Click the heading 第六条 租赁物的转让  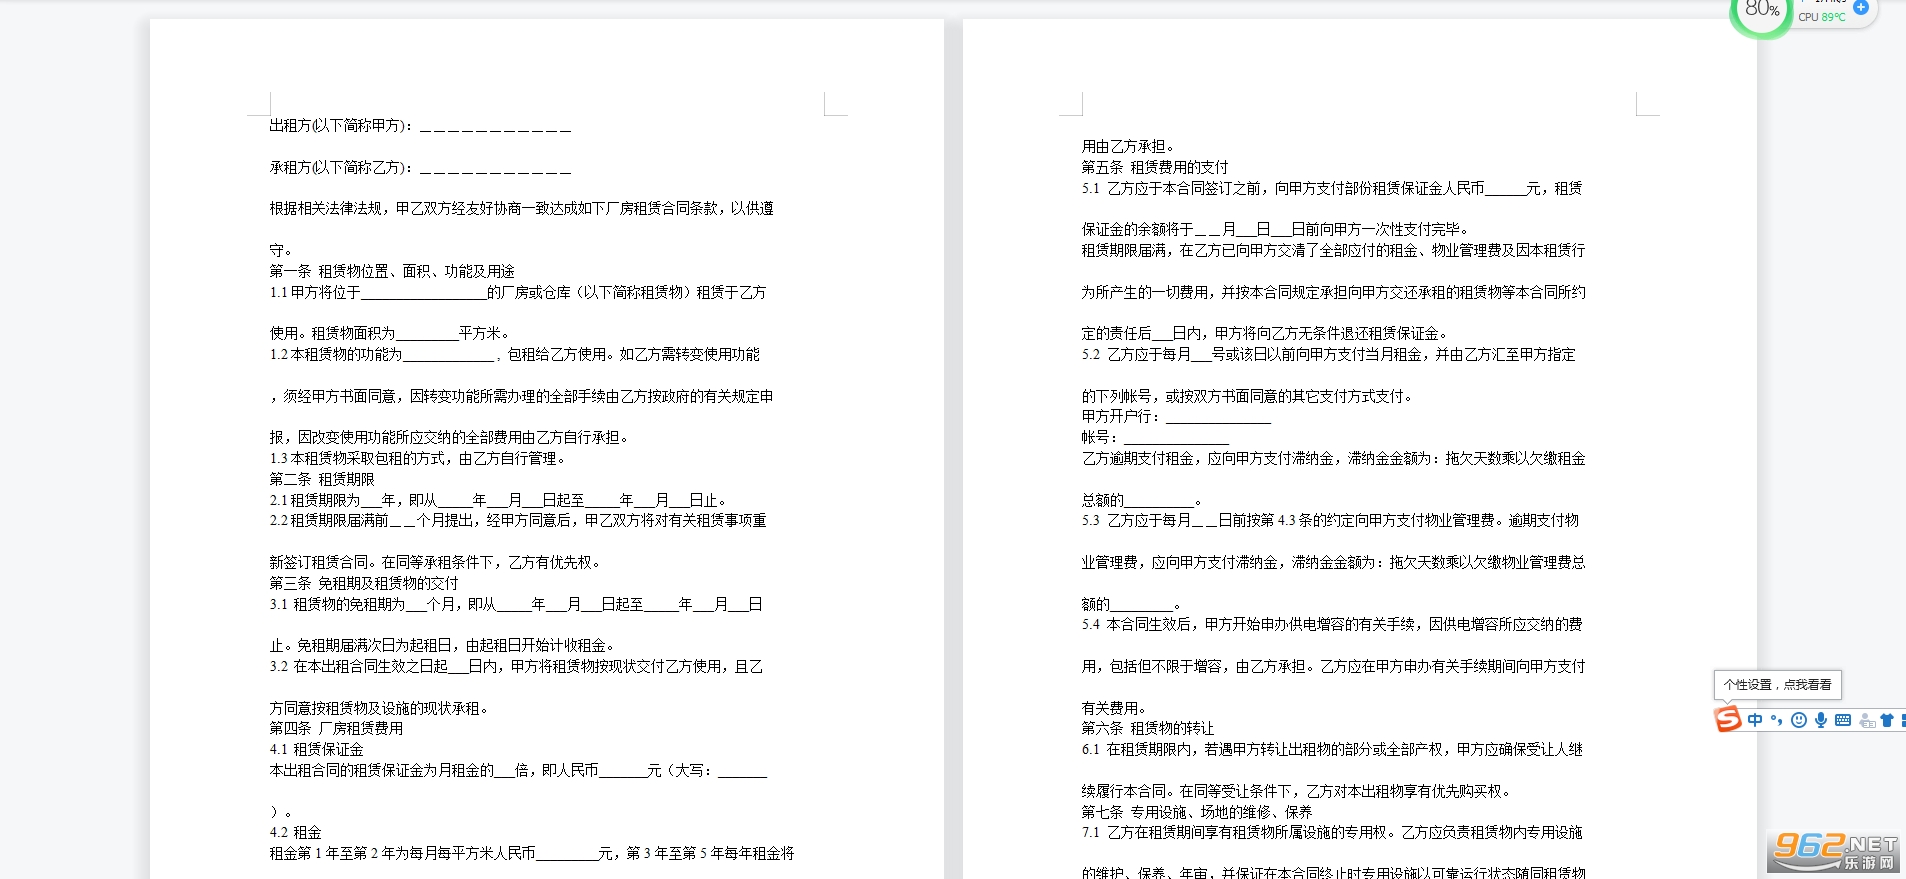pyautogui.click(x=1148, y=729)
